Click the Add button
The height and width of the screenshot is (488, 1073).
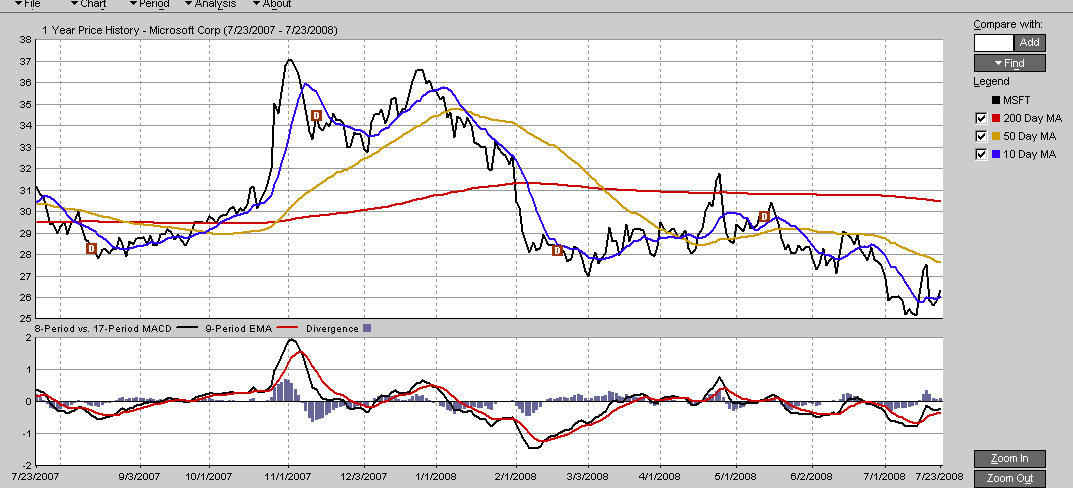click(1029, 42)
